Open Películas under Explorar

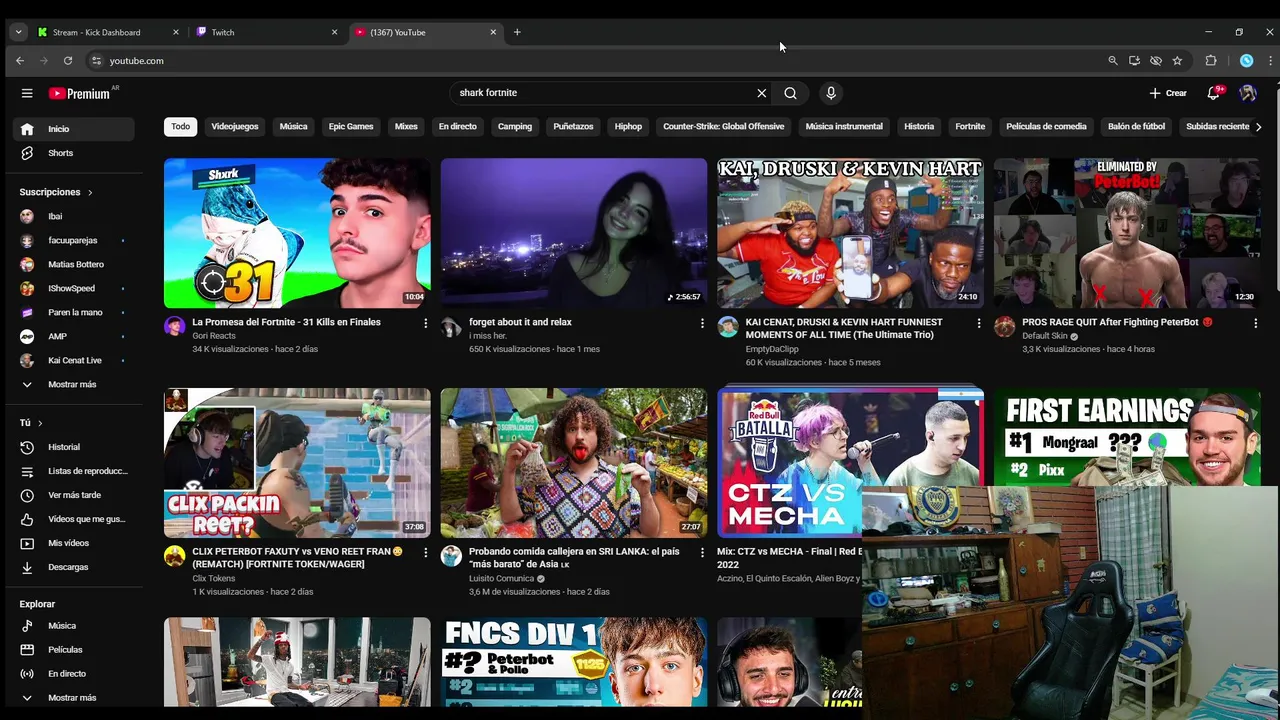point(74,650)
